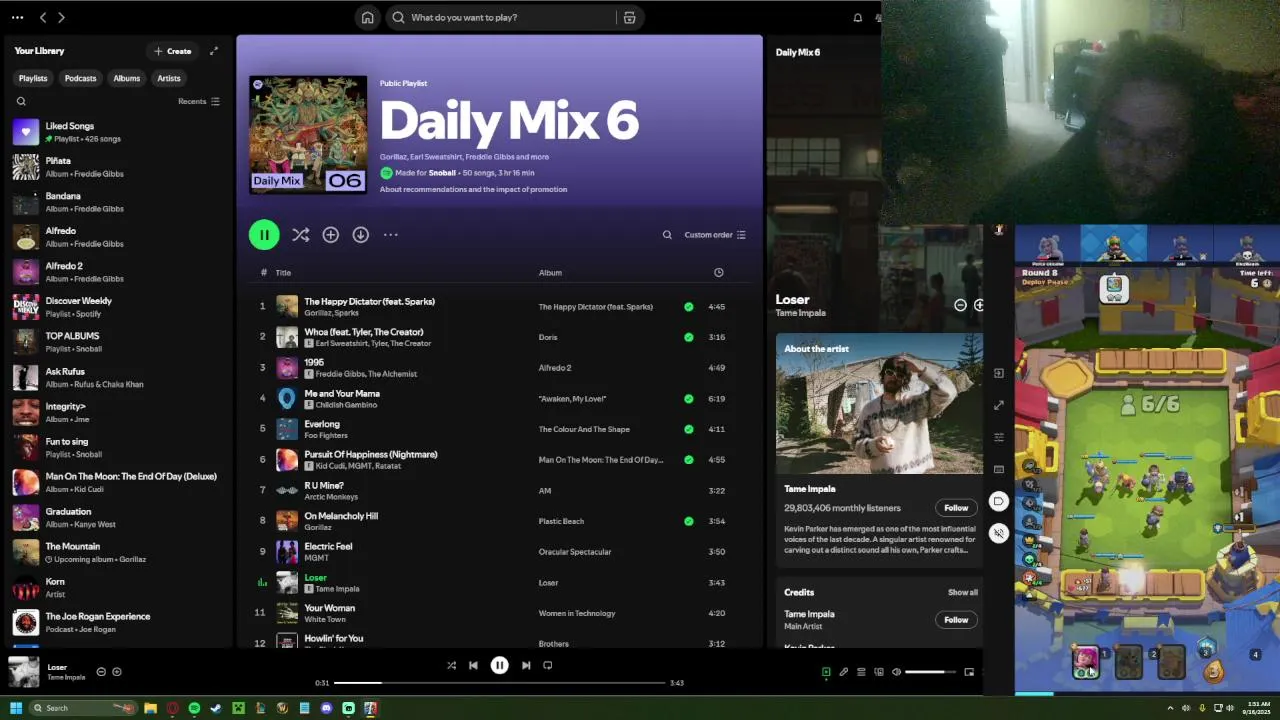Skip to next track in player bar

coord(526,665)
